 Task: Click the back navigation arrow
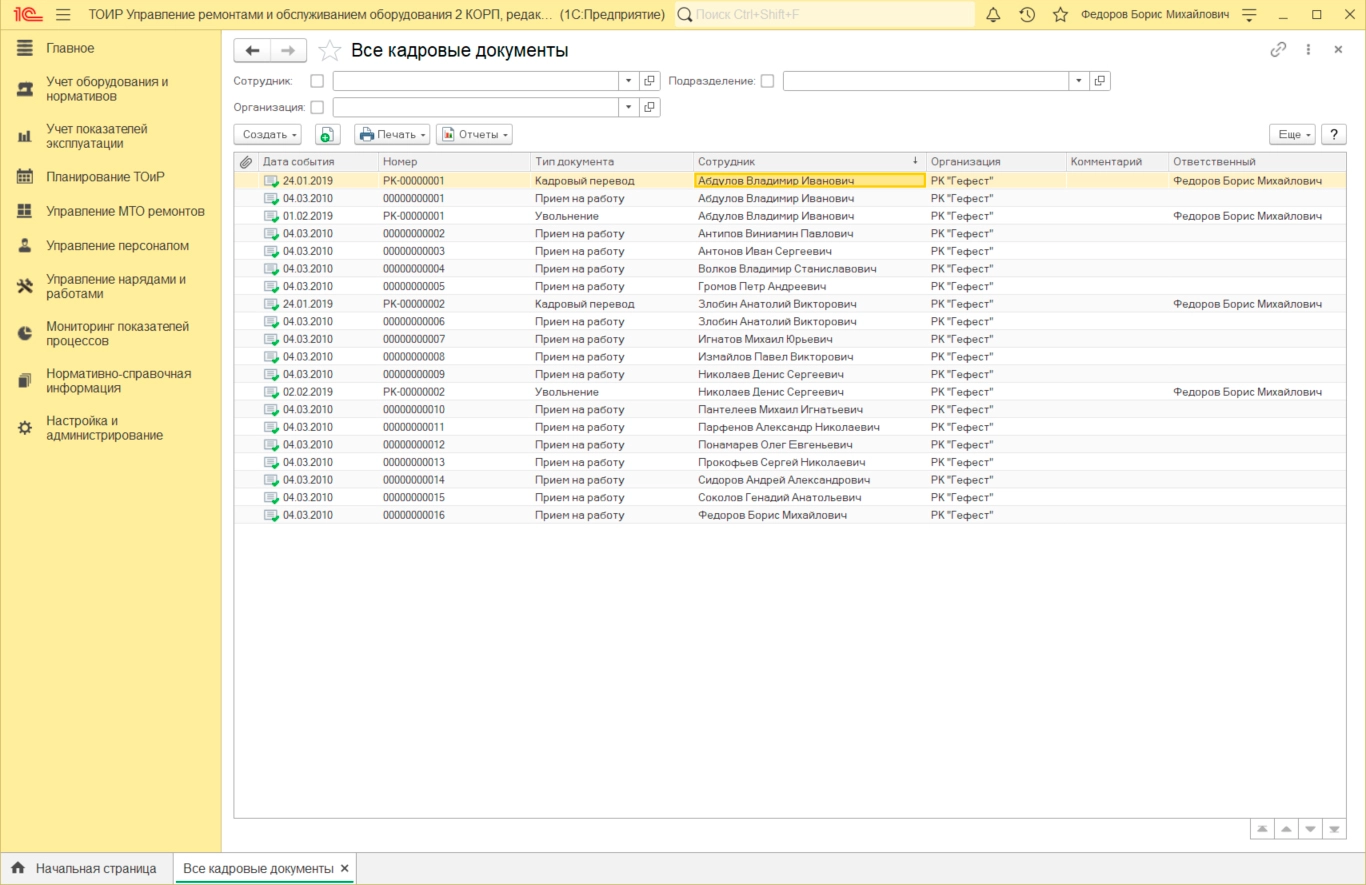[x=252, y=51]
